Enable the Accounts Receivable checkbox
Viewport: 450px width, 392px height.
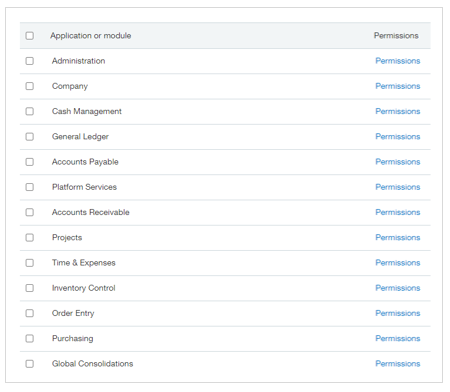point(30,212)
